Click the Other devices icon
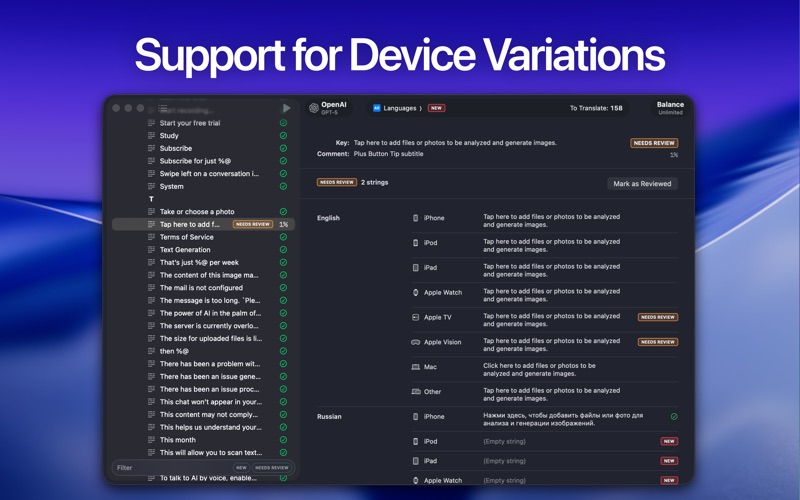This screenshot has width=800, height=500. pyautogui.click(x=416, y=392)
